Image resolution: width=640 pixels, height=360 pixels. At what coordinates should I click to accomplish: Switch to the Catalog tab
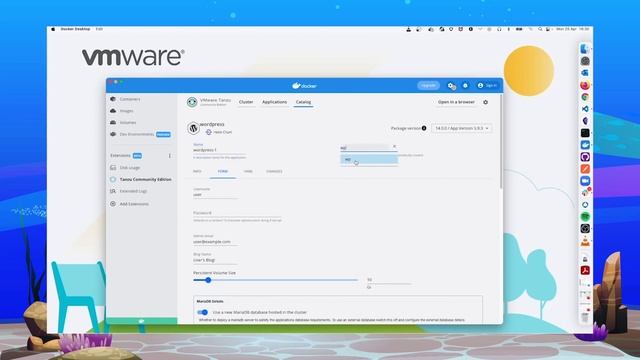pos(303,102)
